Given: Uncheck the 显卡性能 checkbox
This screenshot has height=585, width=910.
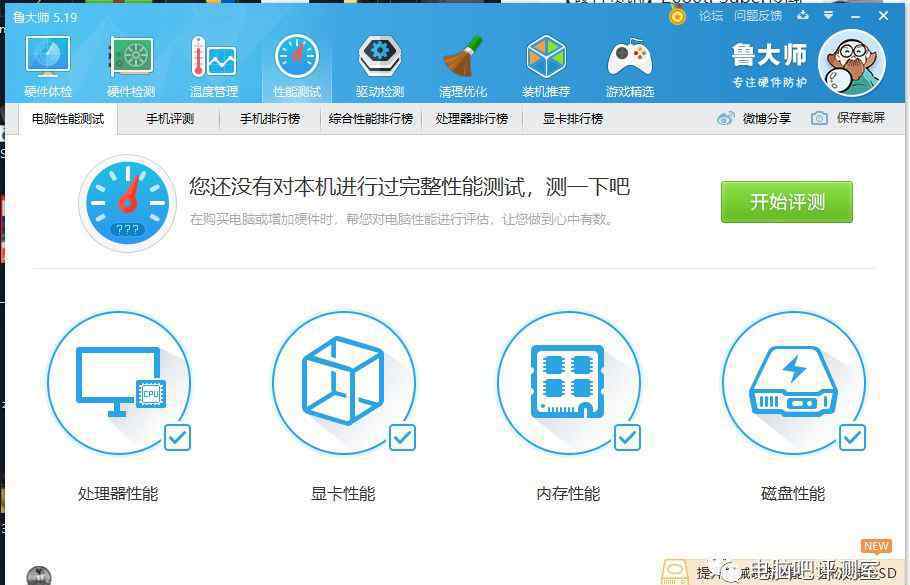Looking at the screenshot, I should [x=402, y=438].
